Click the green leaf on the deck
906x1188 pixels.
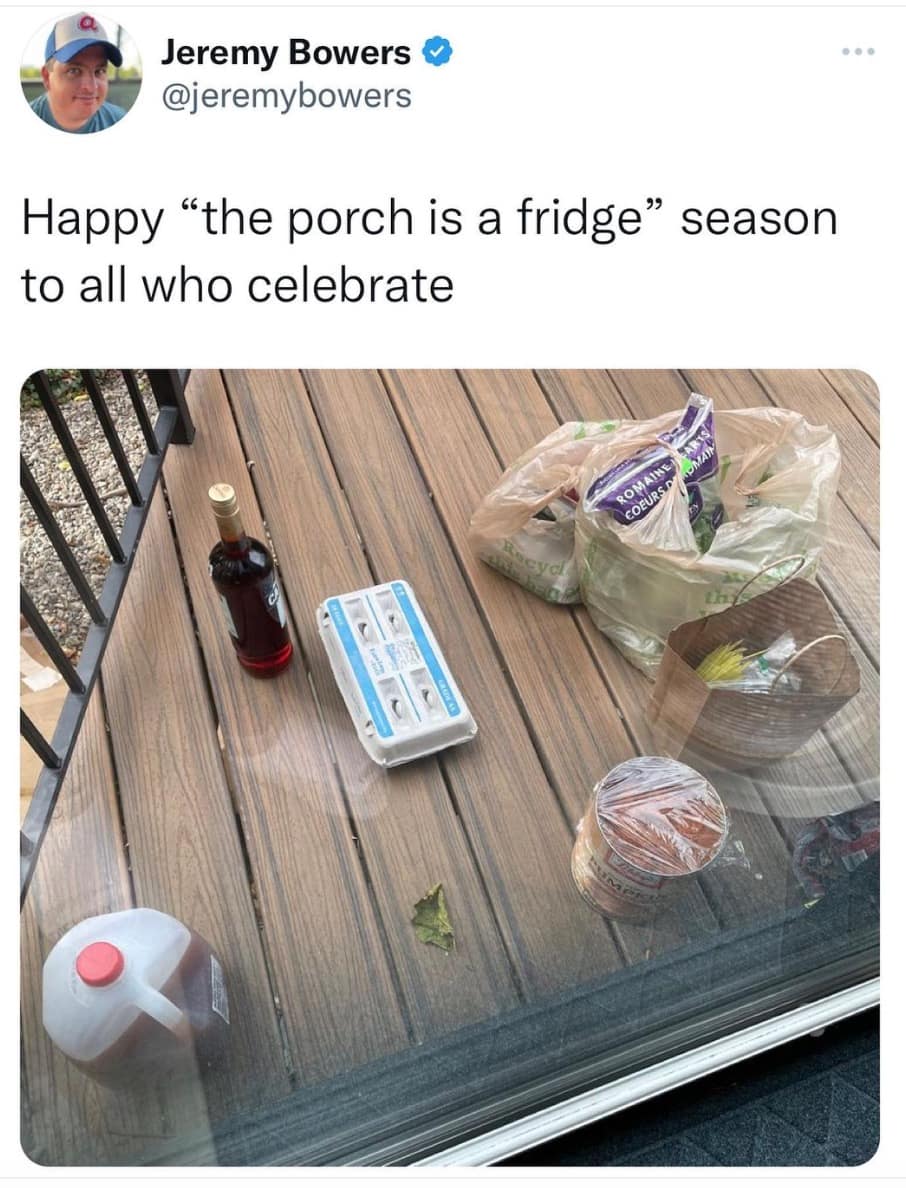coord(434,918)
